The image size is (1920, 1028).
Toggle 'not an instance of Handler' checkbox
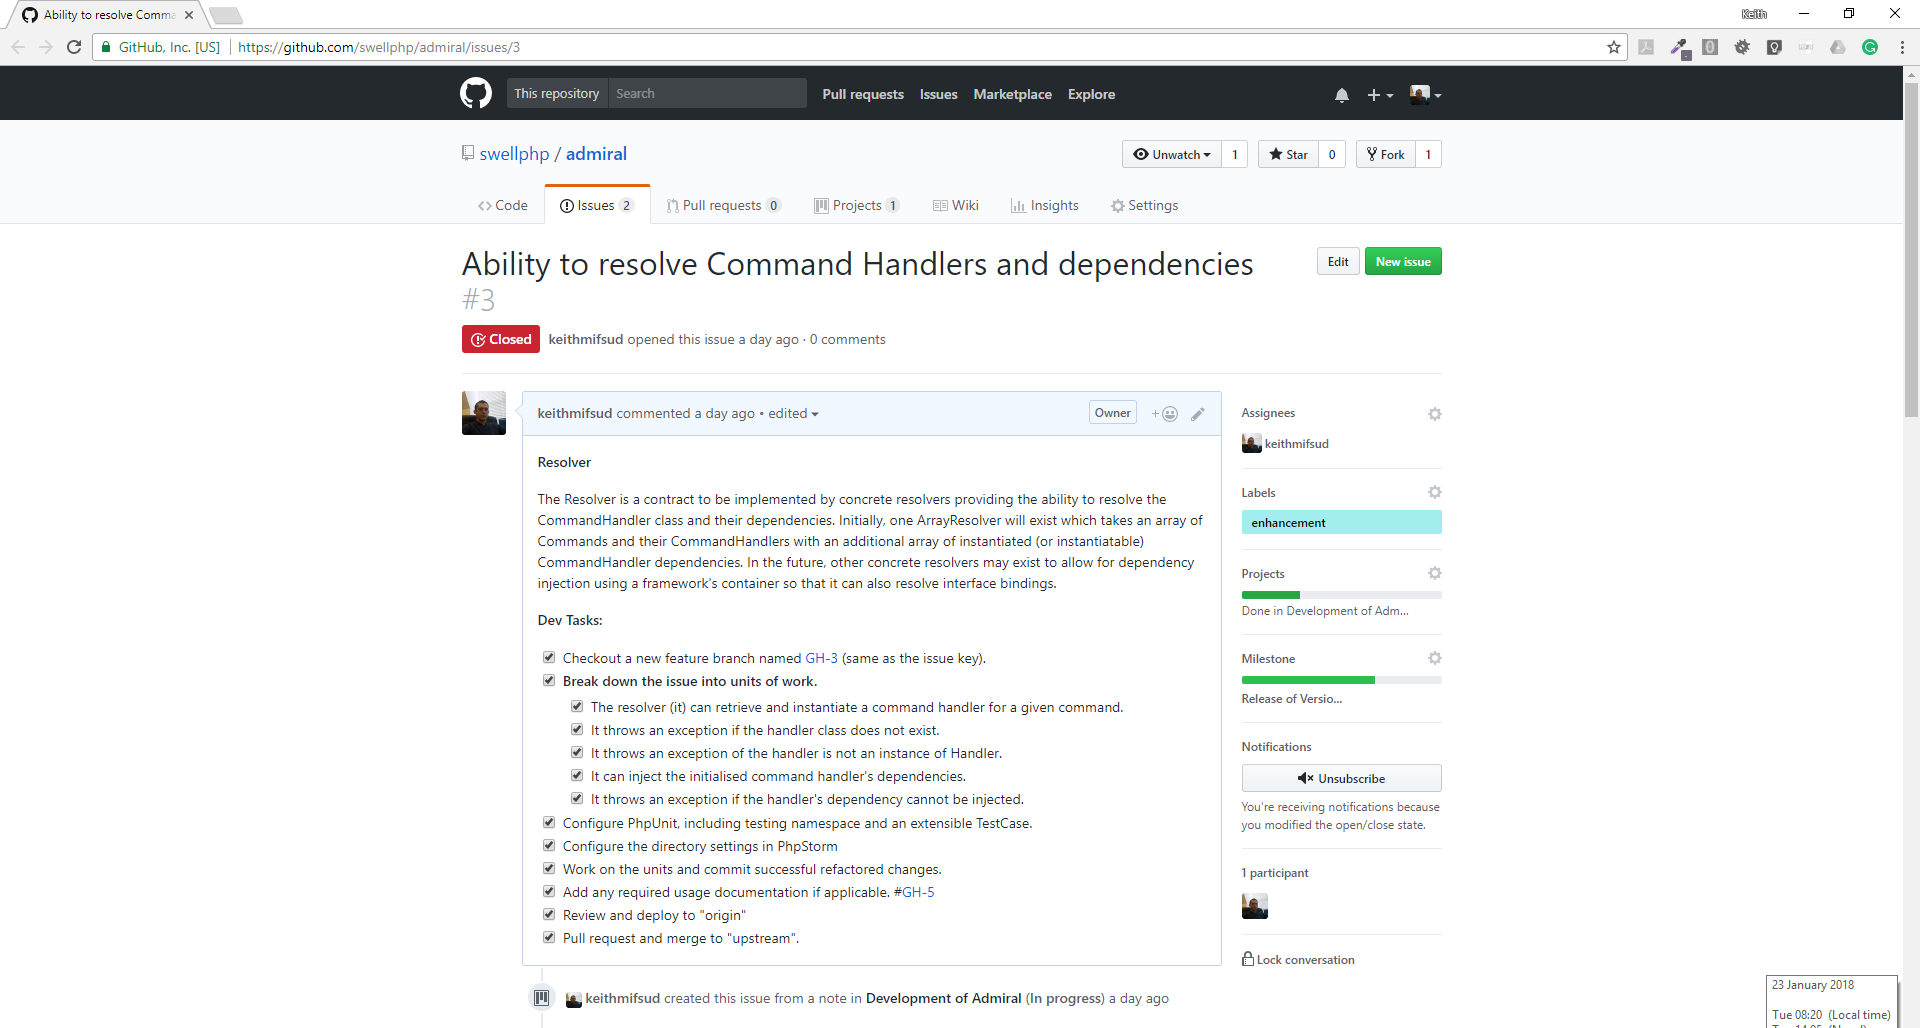coord(577,752)
